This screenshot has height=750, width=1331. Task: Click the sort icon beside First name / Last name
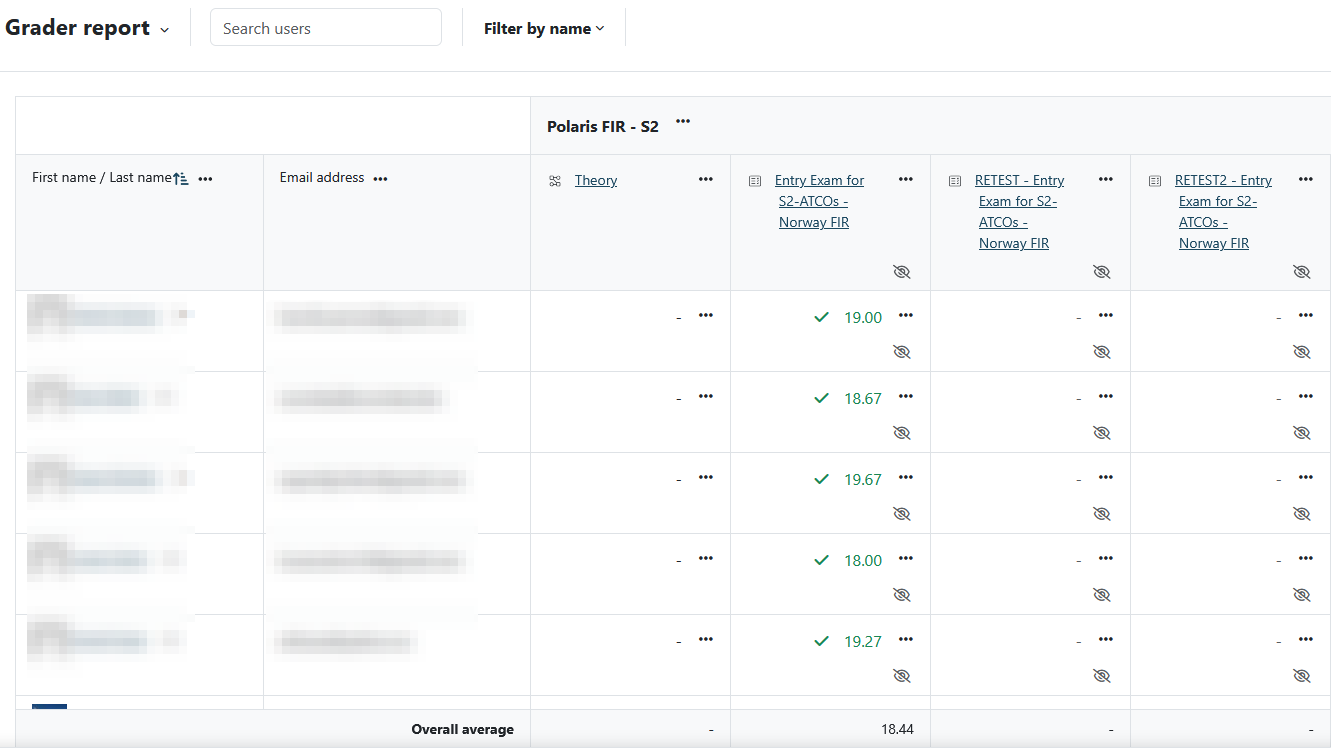tap(181, 179)
